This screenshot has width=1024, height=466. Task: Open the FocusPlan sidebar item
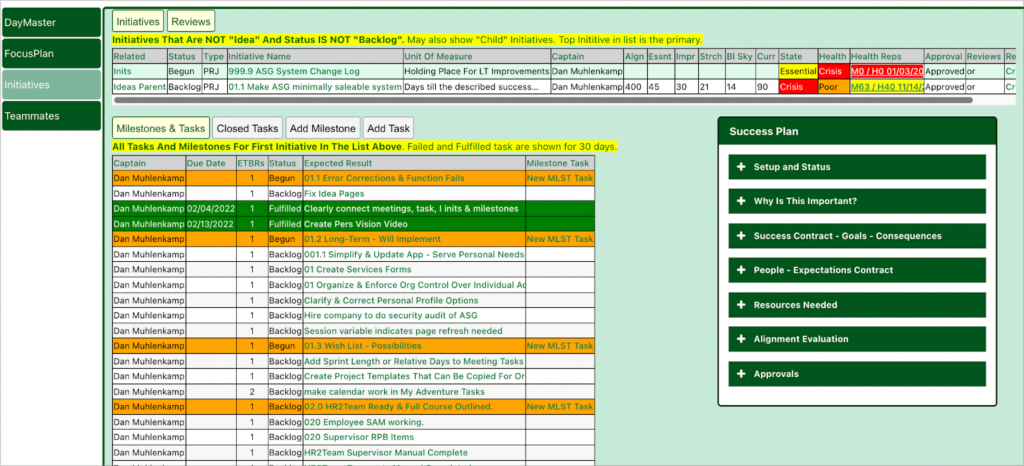click(x=51, y=53)
